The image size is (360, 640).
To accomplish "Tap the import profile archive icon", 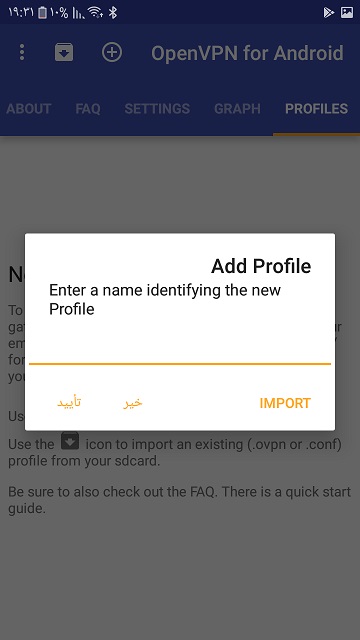I will point(64,52).
